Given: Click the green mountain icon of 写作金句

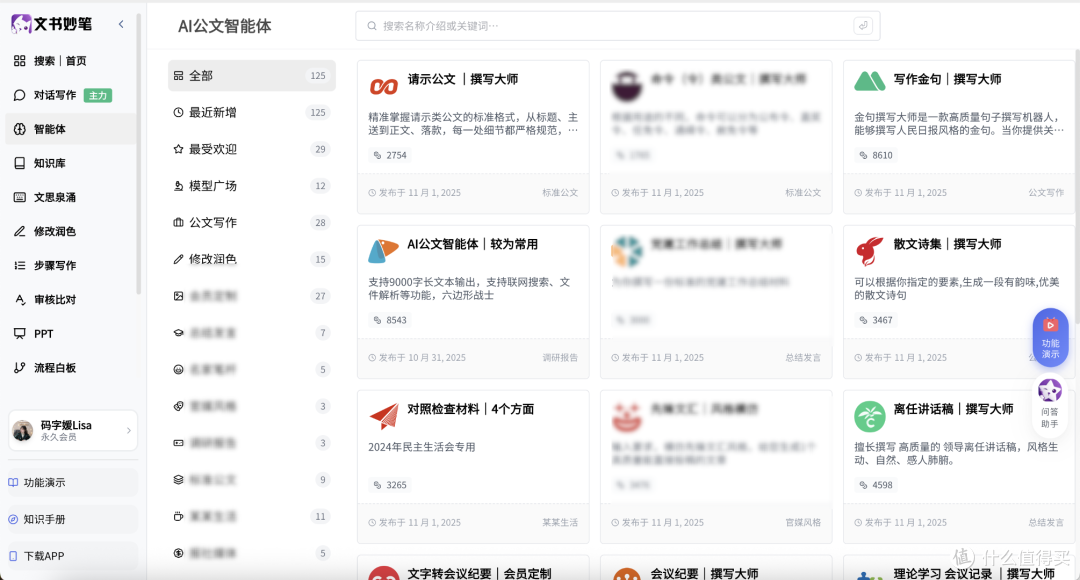Looking at the screenshot, I should [x=869, y=81].
